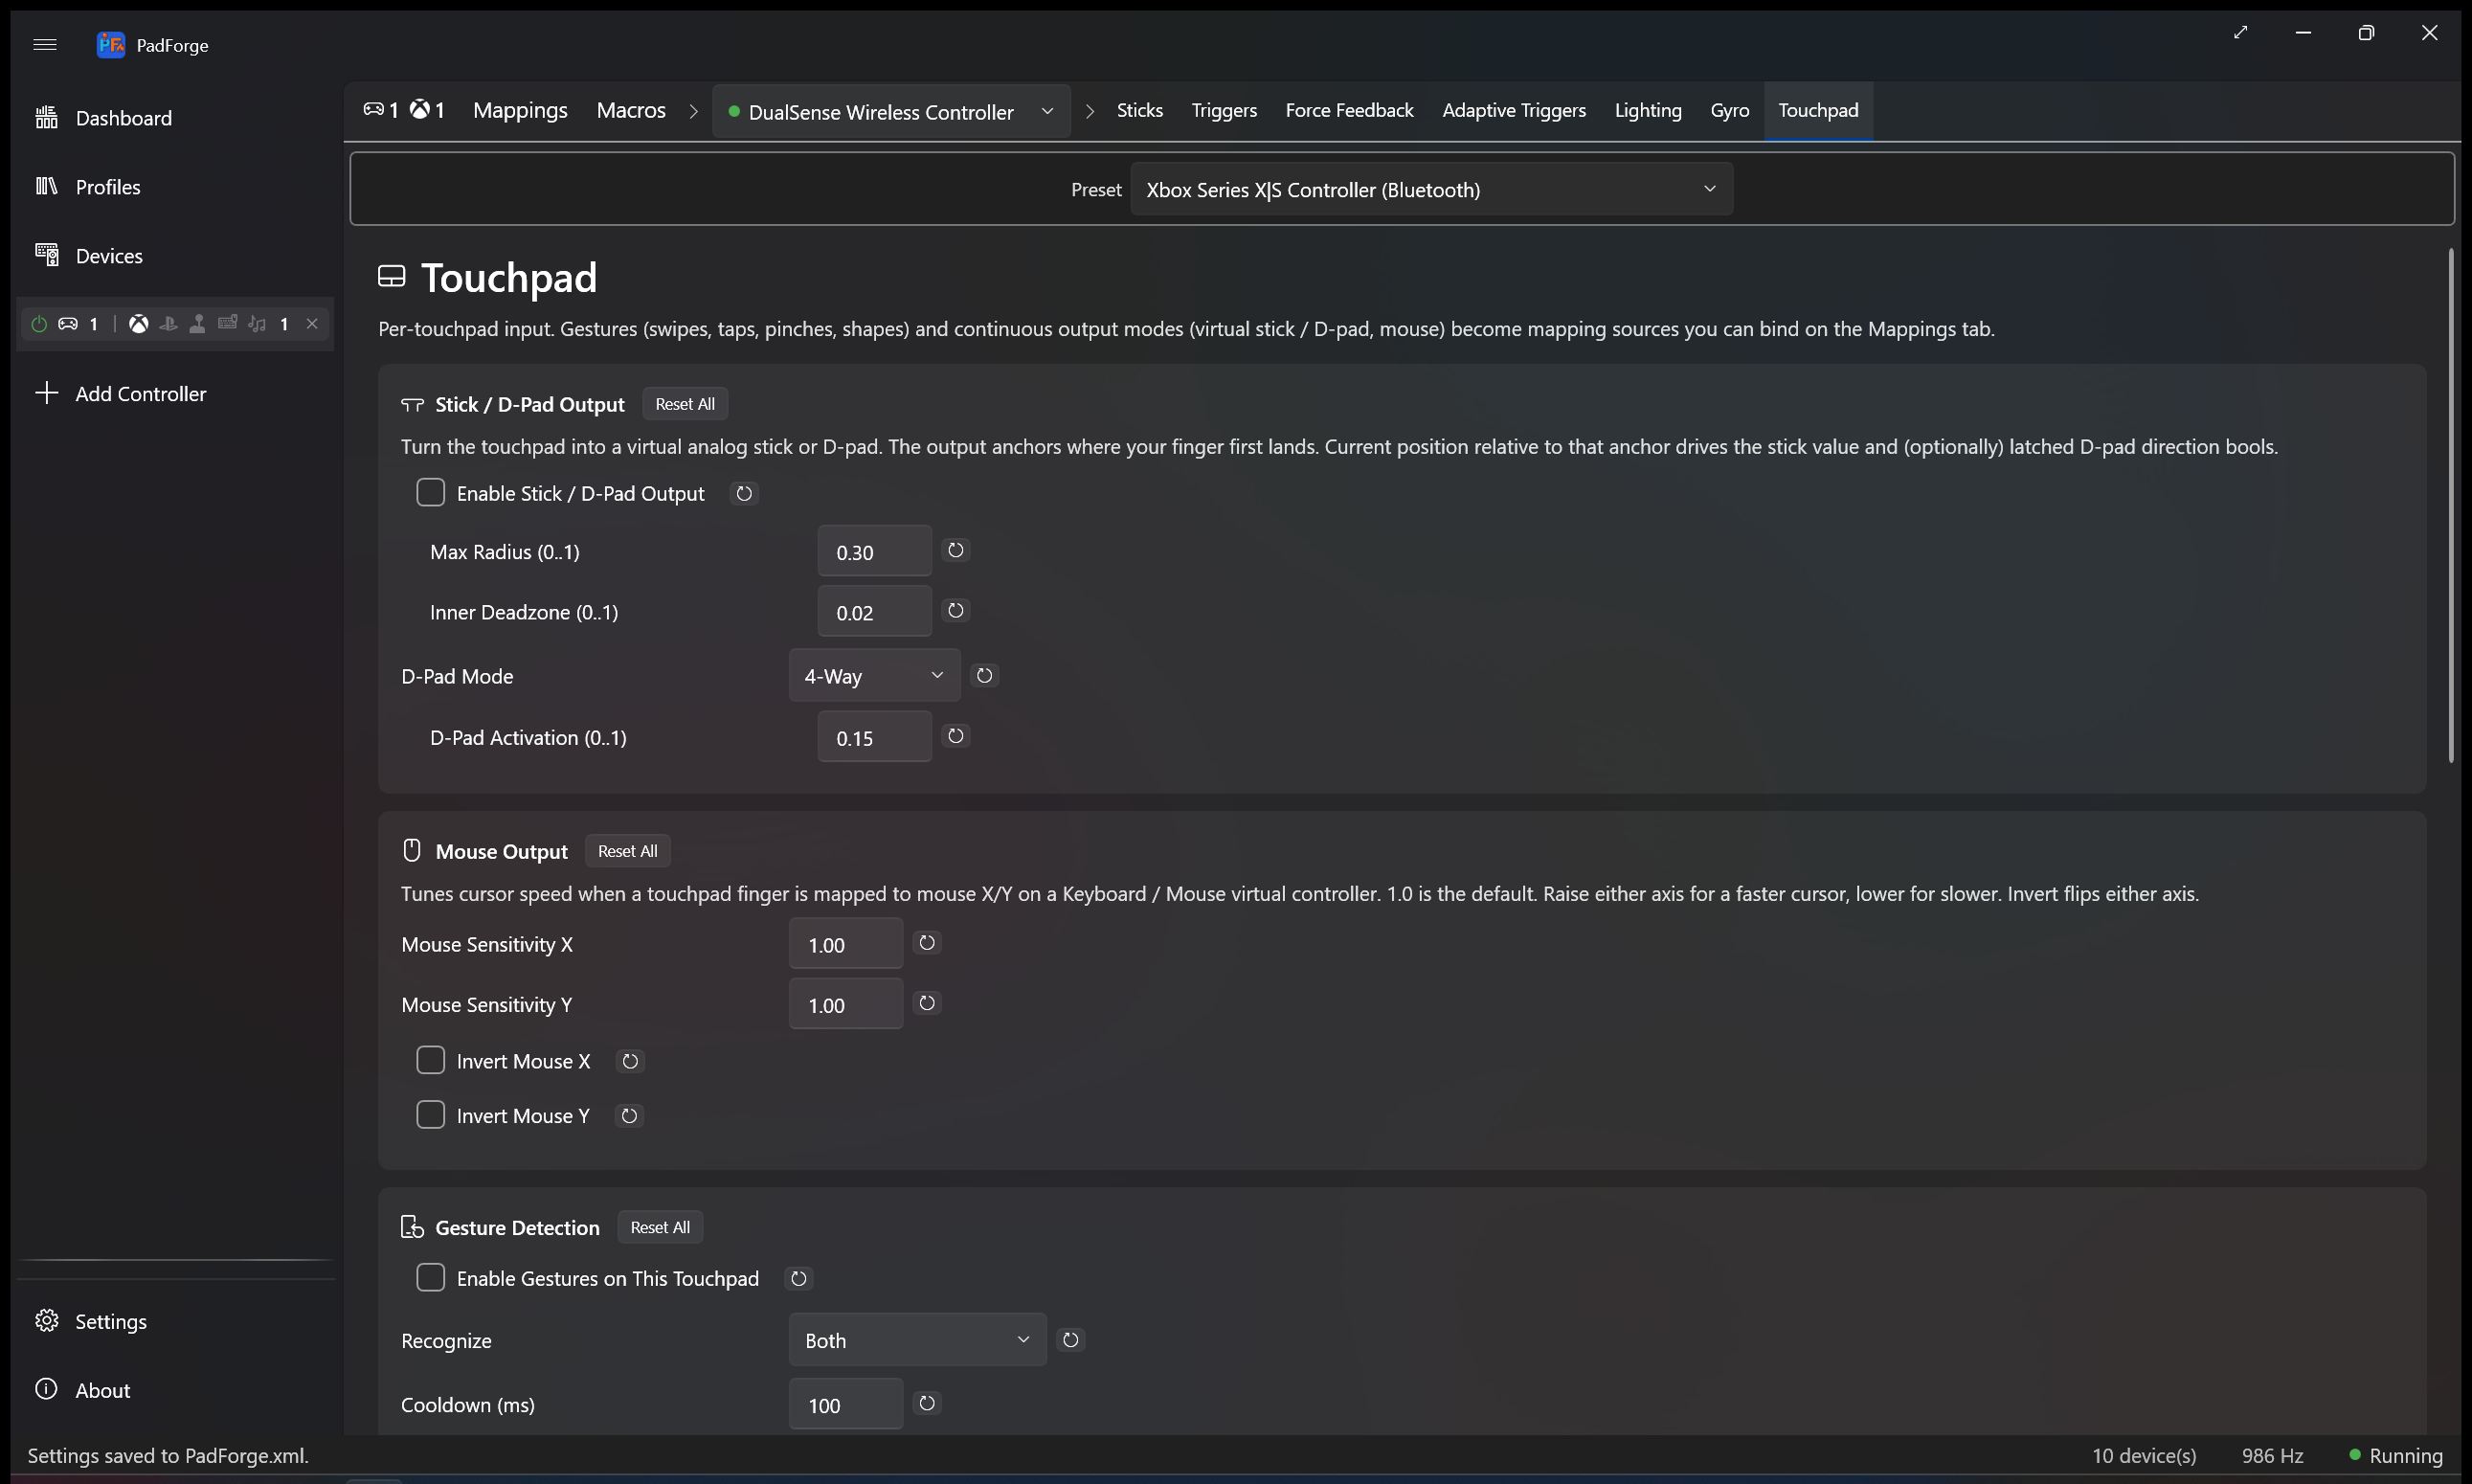Select the PlayStation output type icon
Viewport: 2472px width, 1484px height.
coord(168,324)
